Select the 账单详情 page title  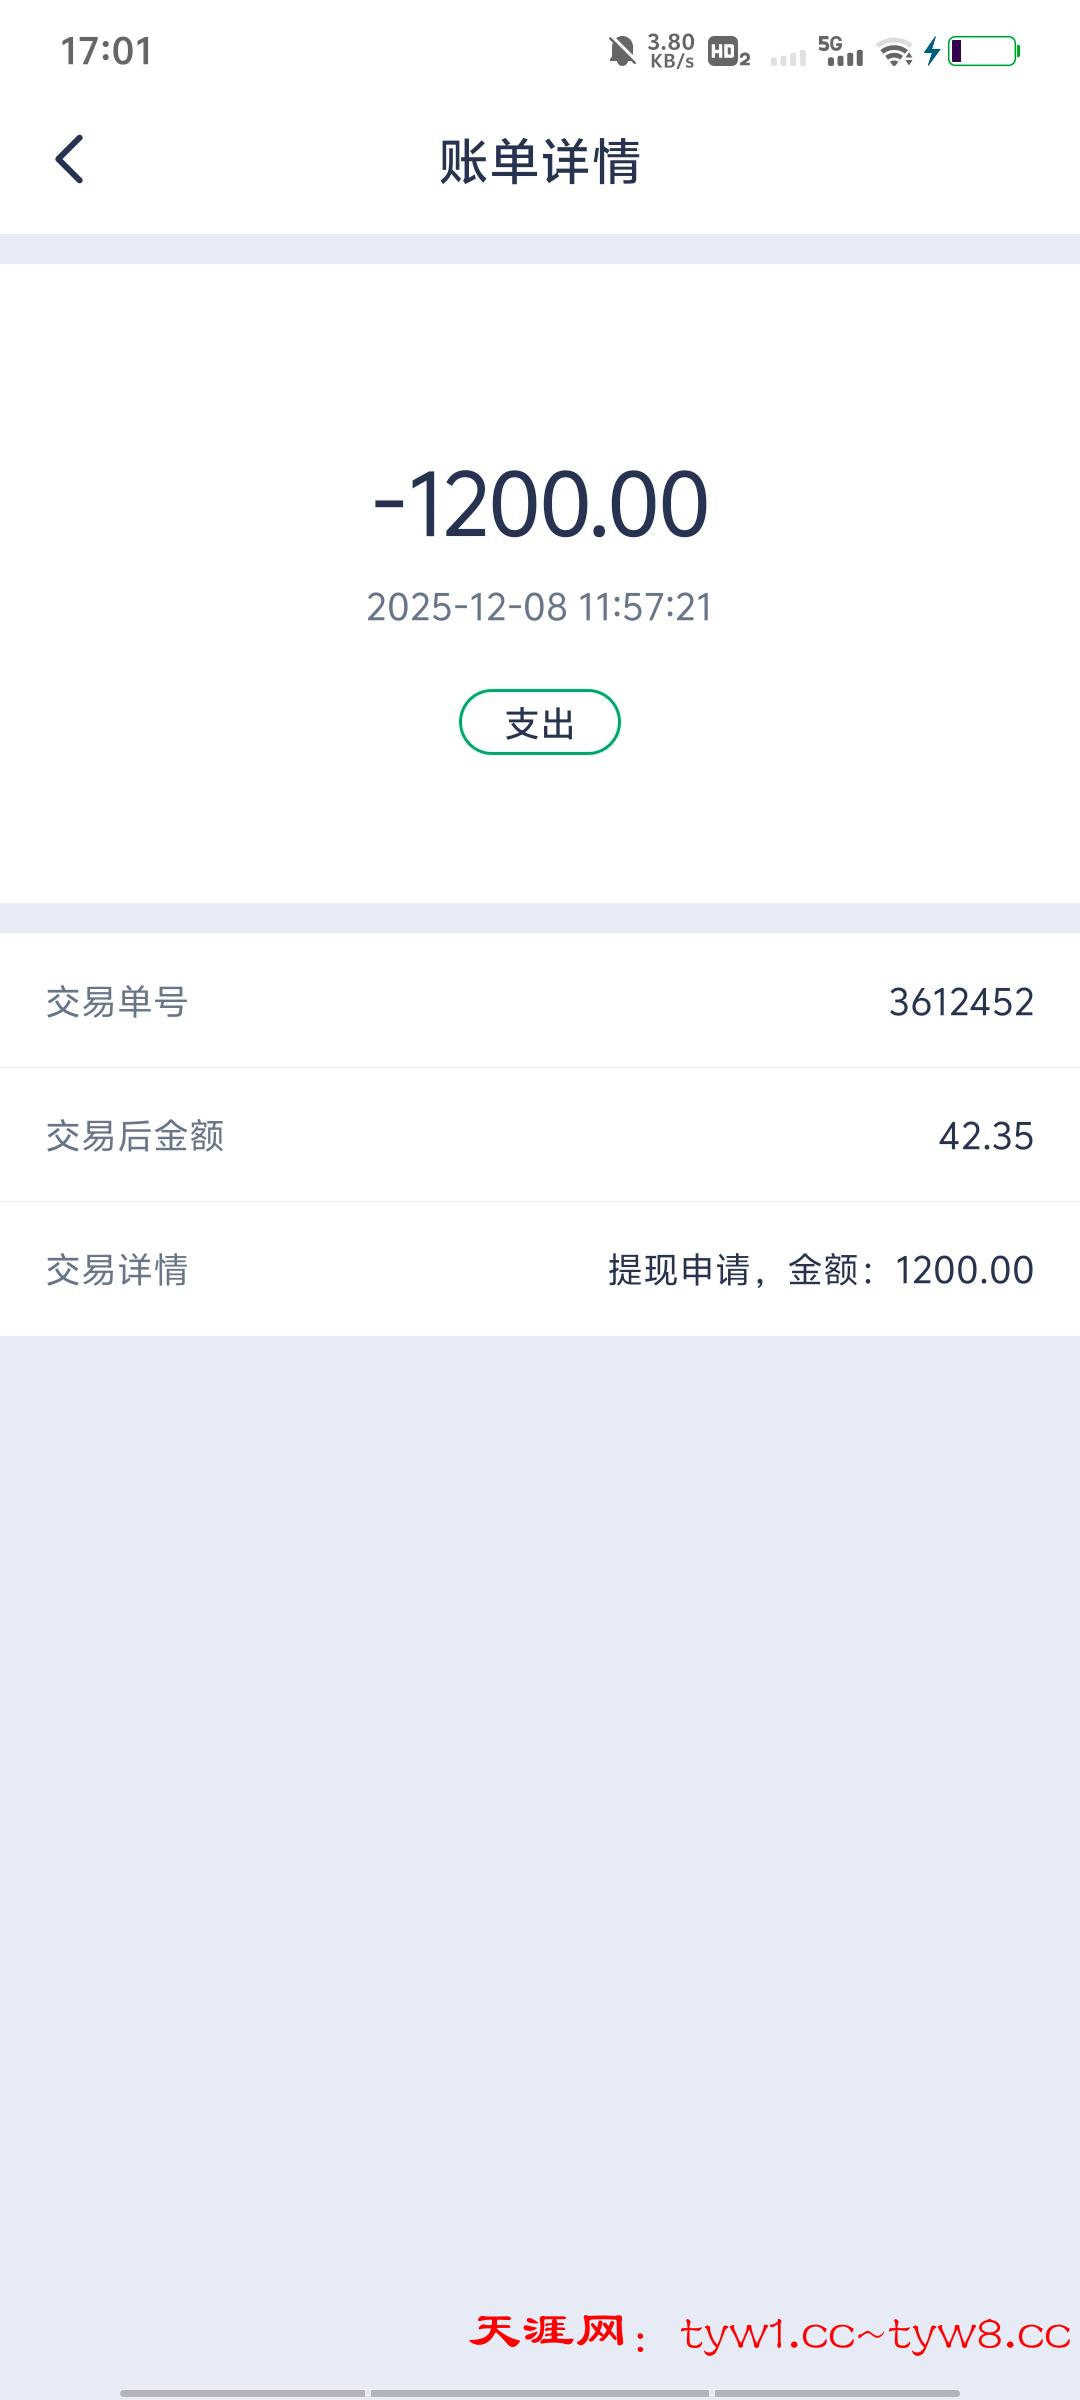click(x=540, y=161)
